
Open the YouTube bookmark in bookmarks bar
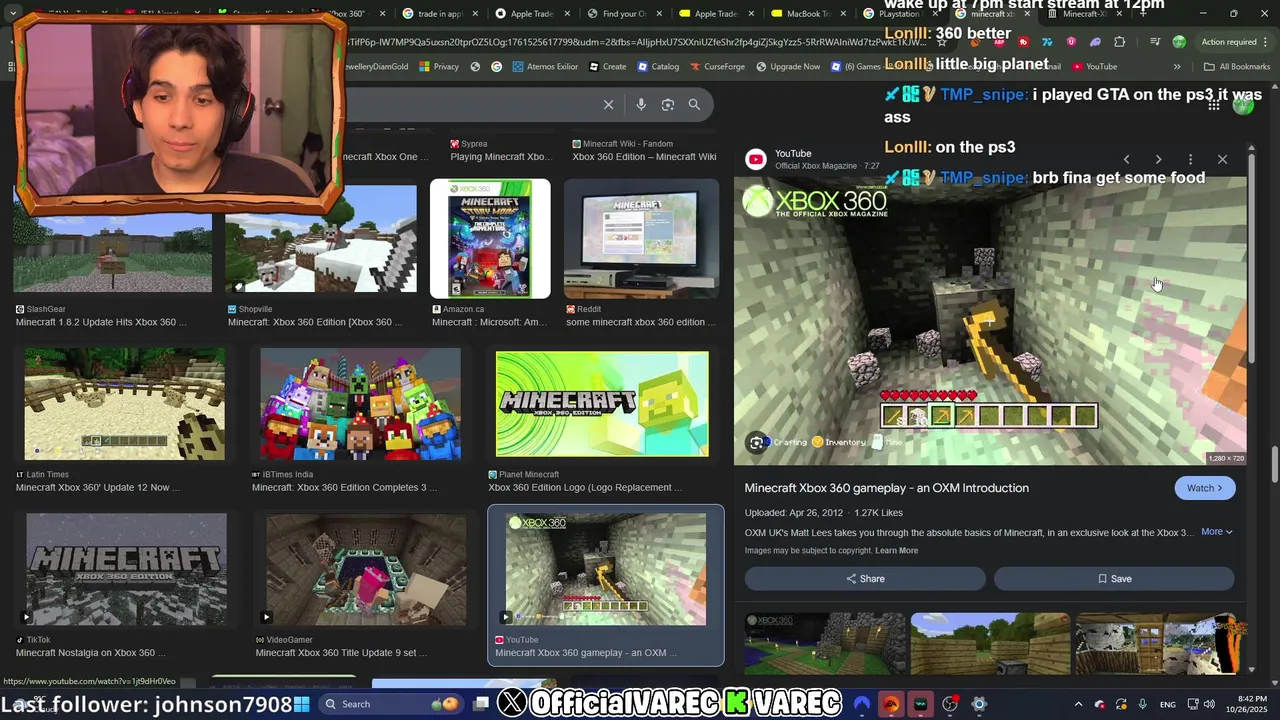[1094, 67]
